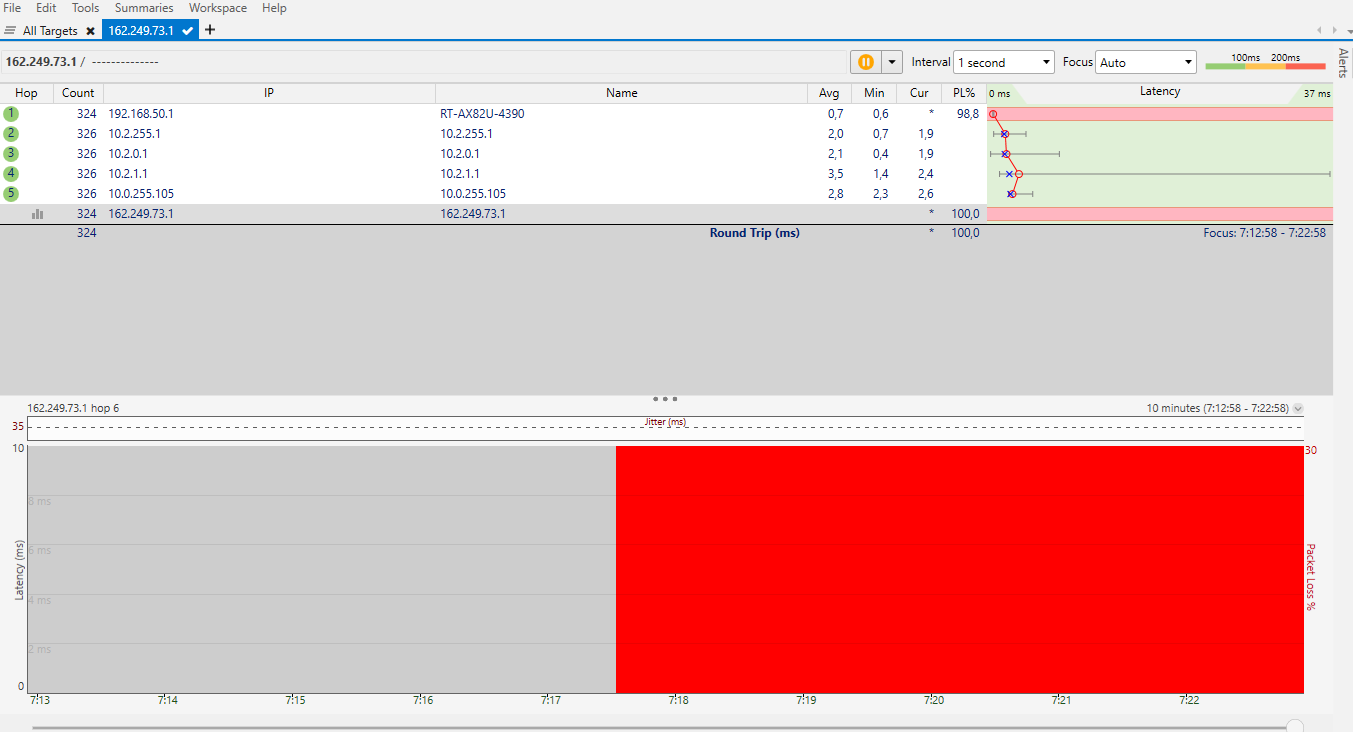Open the Summaries menu
Screen dimensions: 1353x732
144,8
